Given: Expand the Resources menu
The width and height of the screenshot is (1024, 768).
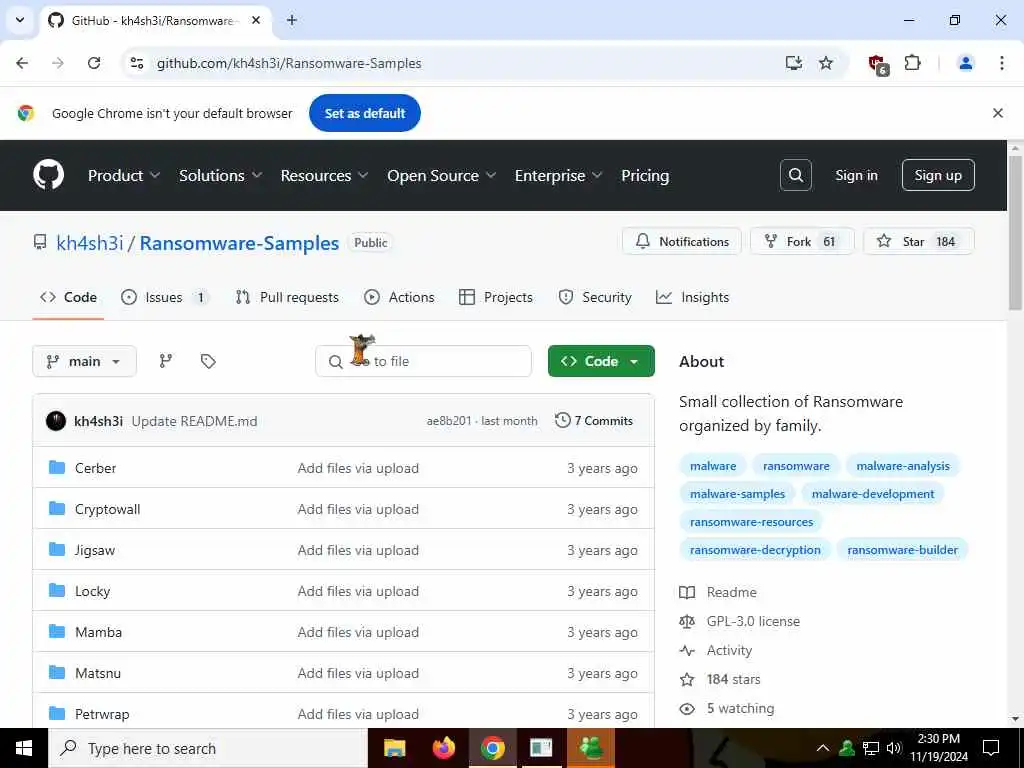Looking at the screenshot, I should (x=324, y=175).
